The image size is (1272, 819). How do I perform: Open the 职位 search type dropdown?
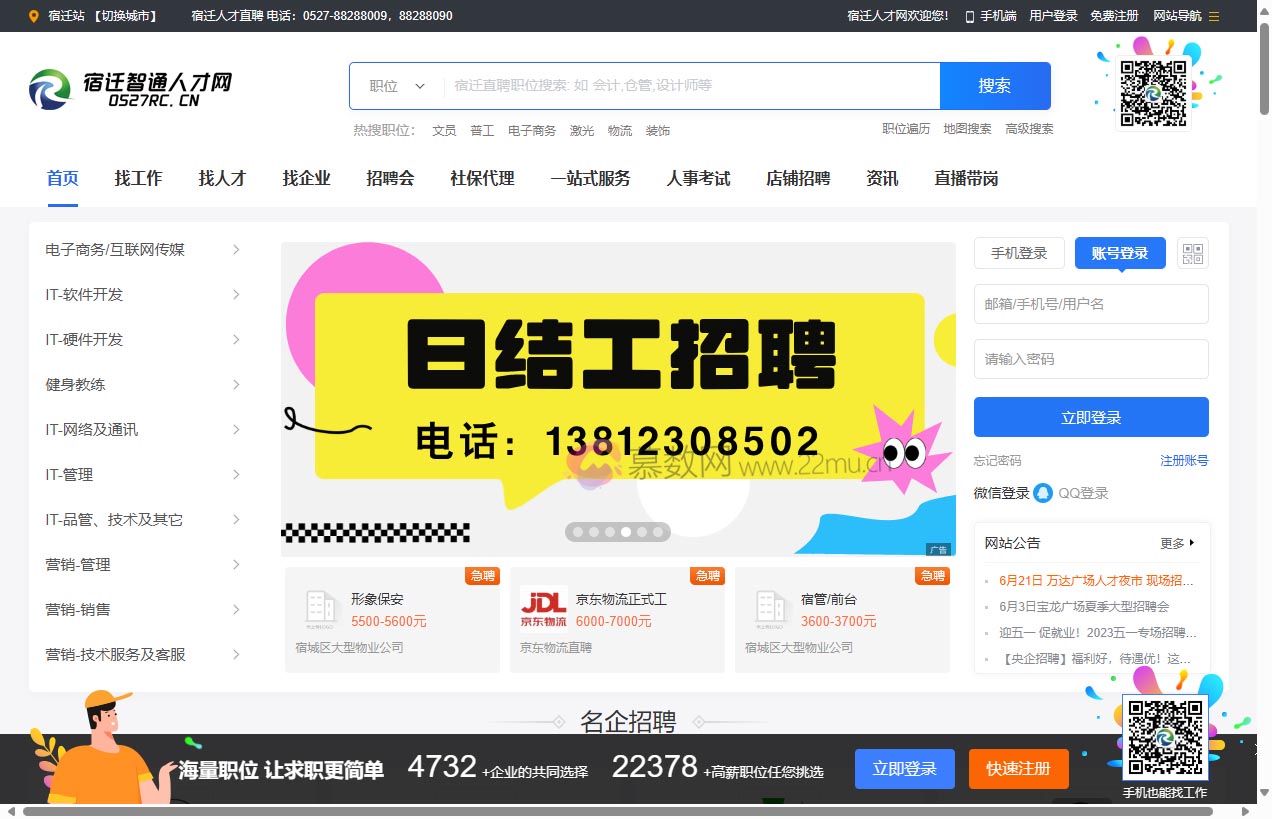coord(395,86)
